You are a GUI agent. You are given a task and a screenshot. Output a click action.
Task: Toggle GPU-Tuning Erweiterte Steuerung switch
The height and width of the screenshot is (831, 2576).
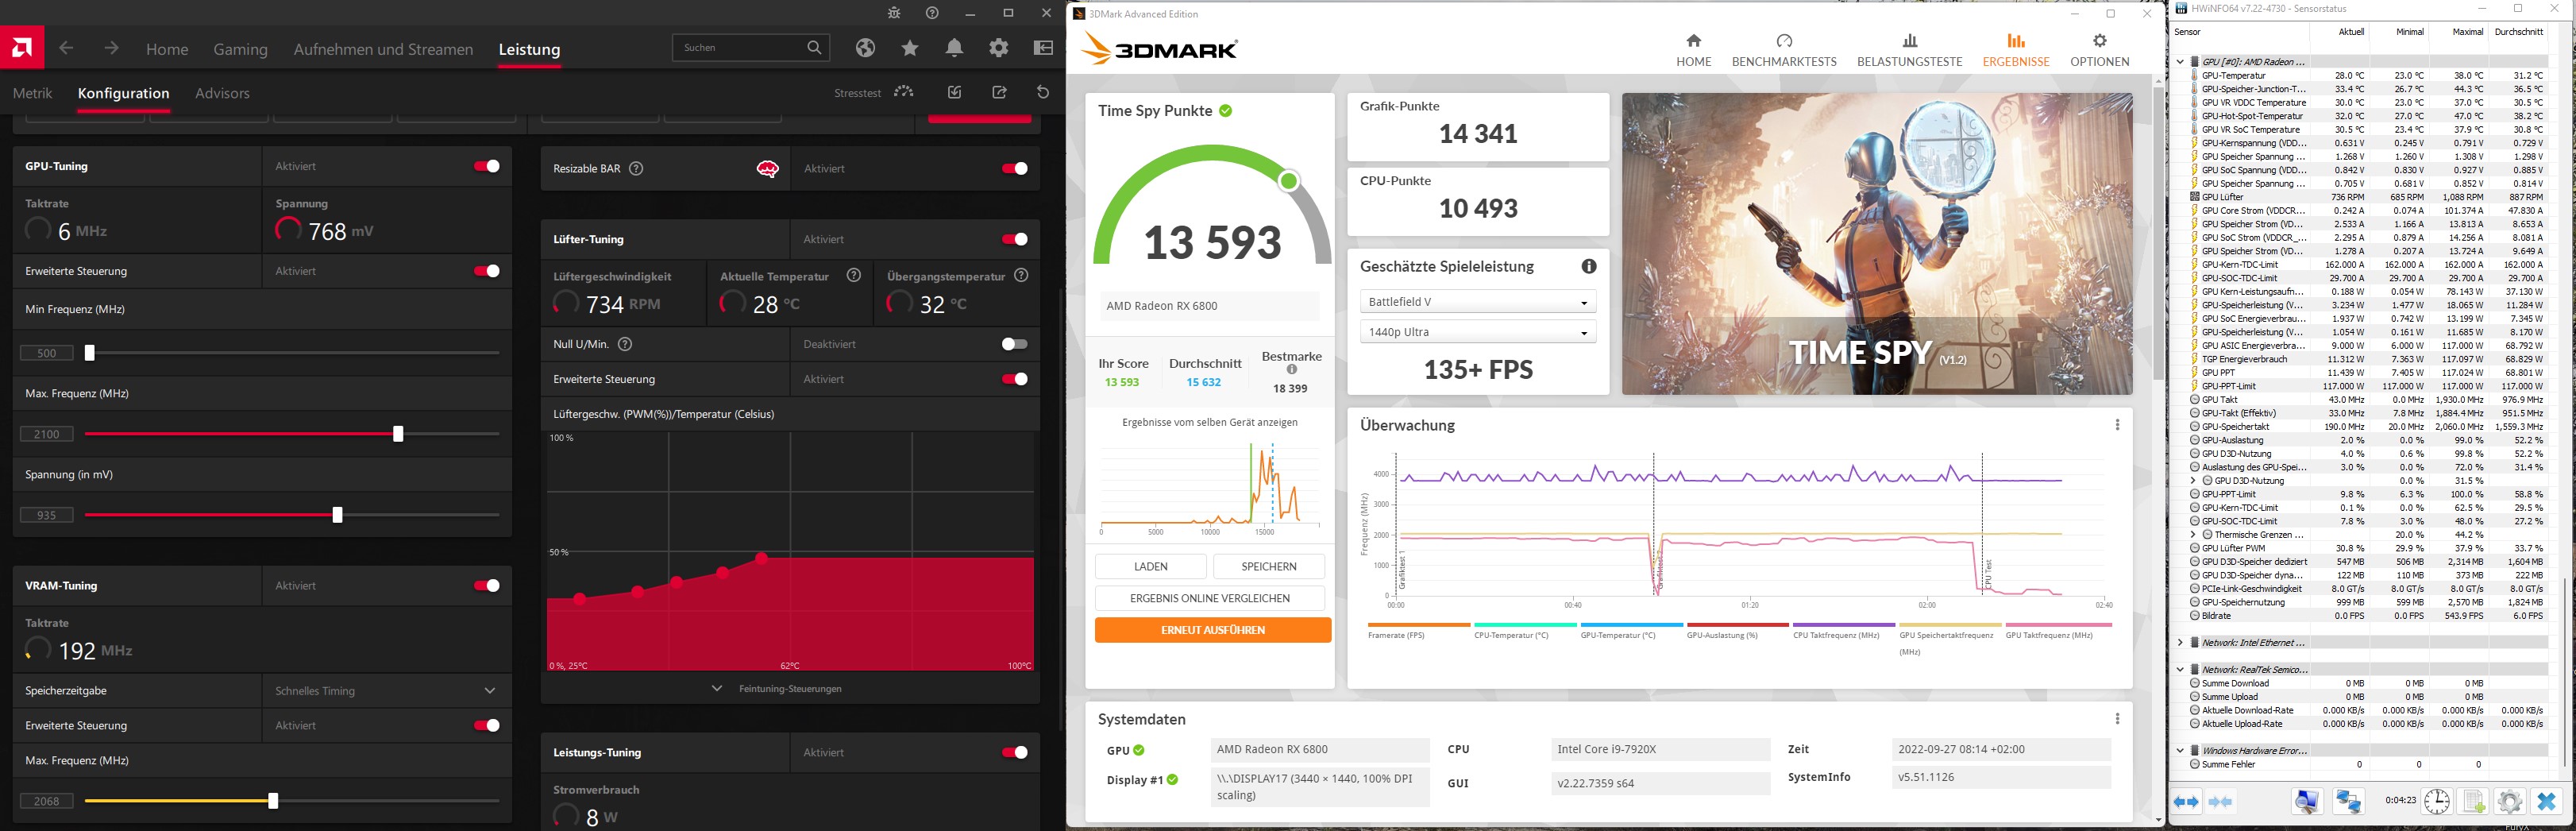487,271
